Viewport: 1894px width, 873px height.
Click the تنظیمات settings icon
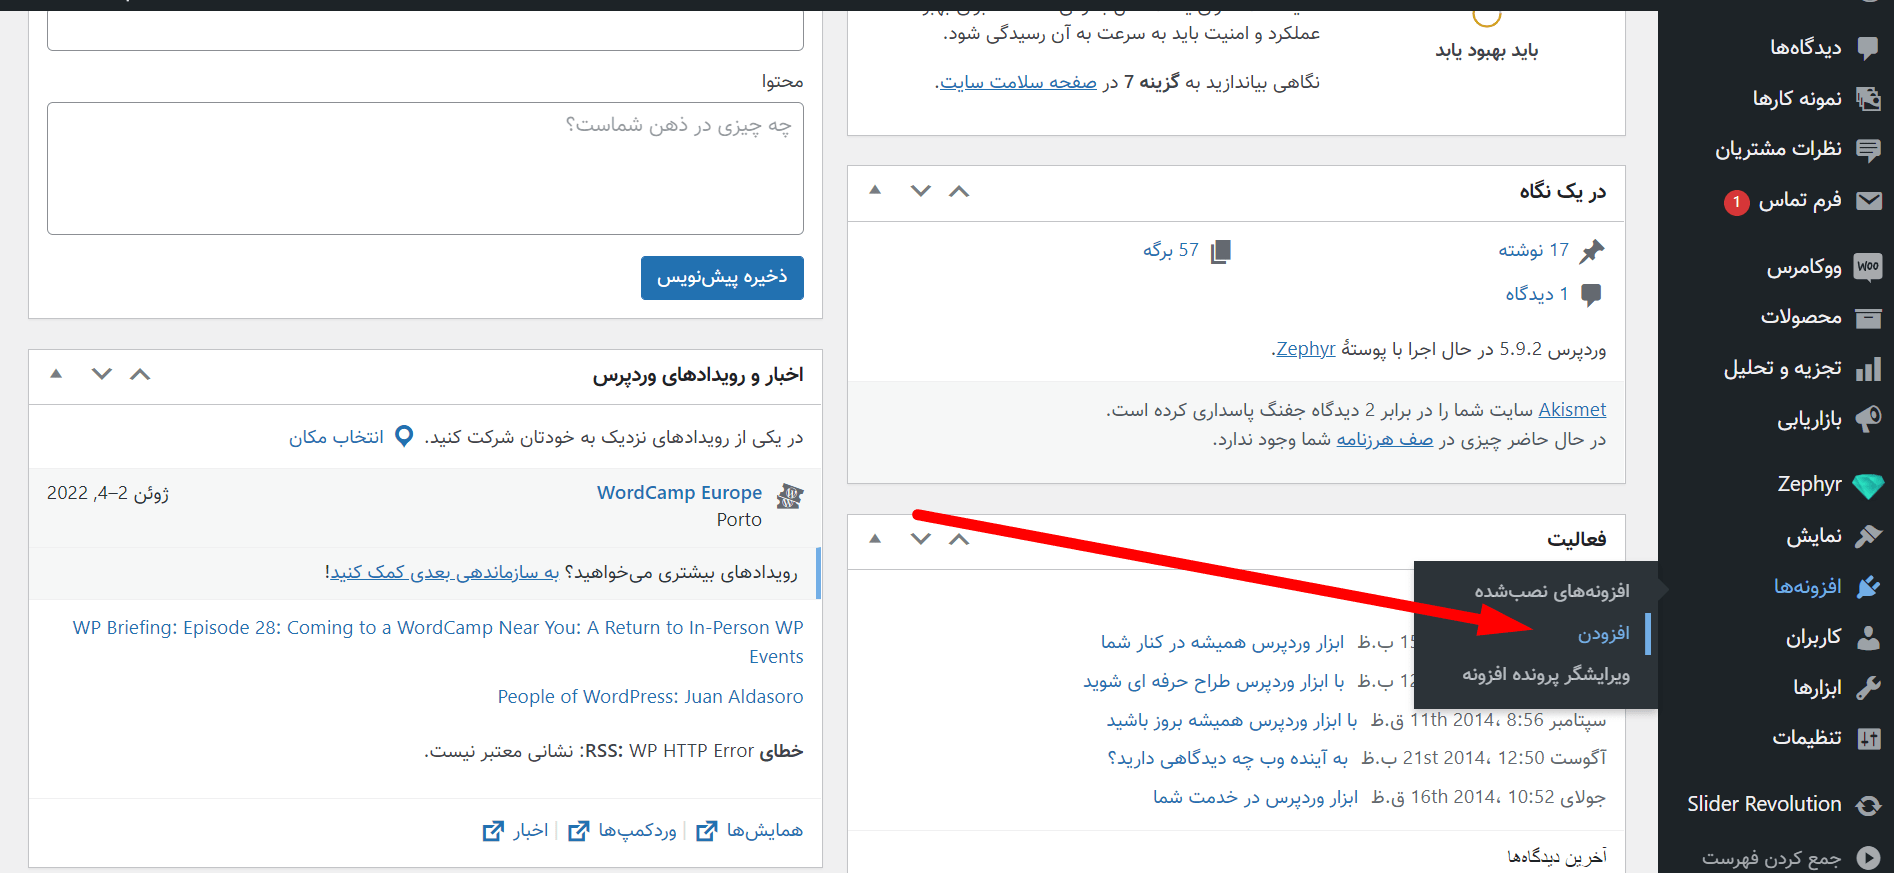point(1867,738)
